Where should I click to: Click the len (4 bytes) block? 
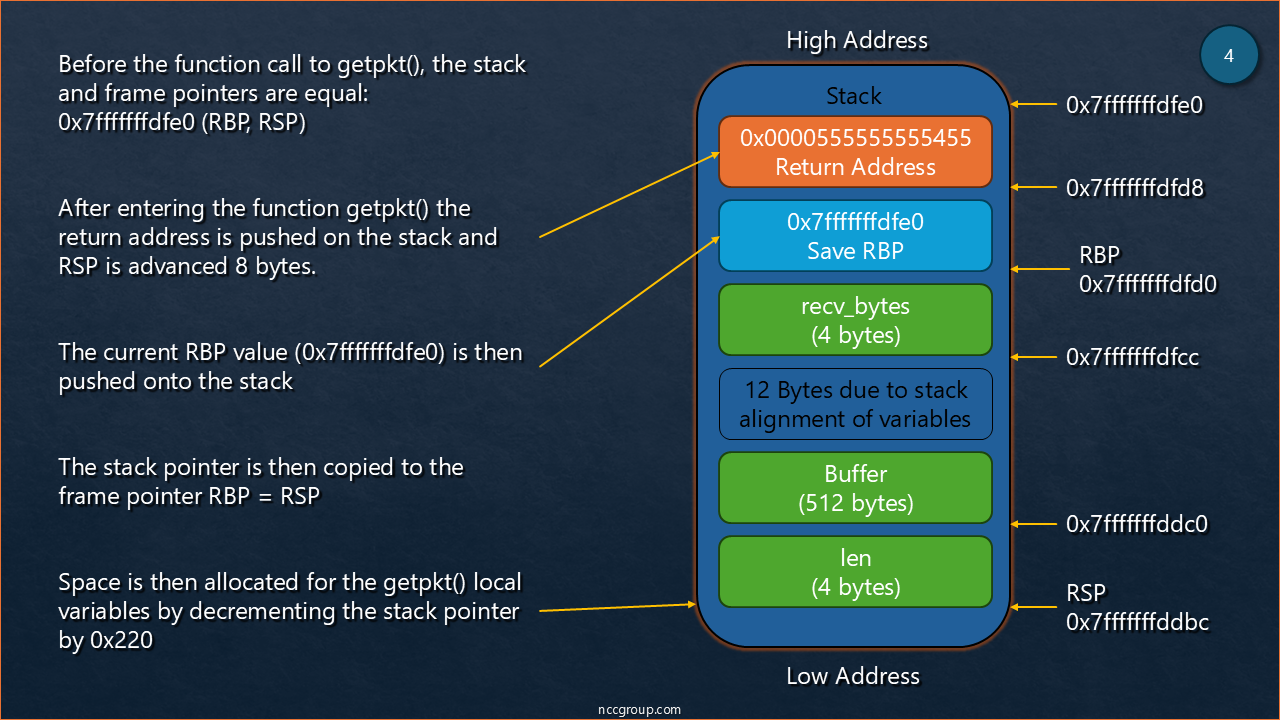tap(855, 572)
